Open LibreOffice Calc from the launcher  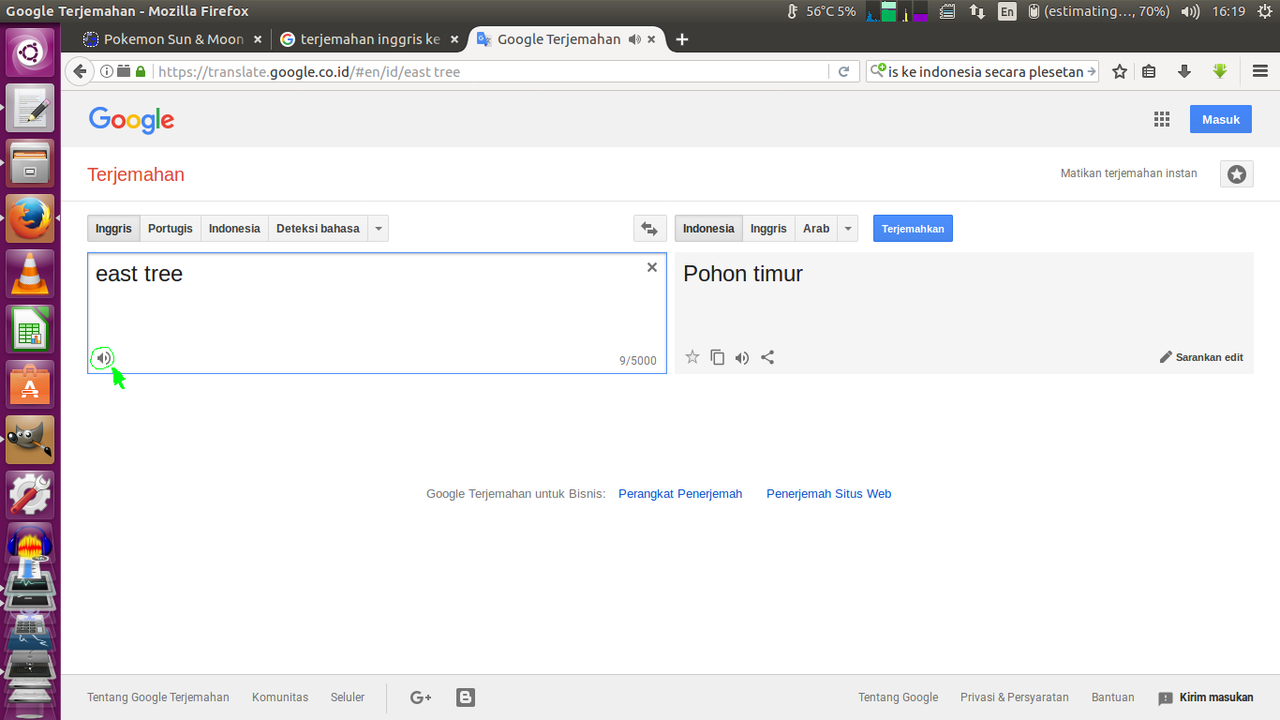pyautogui.click(x=30, y=329)
